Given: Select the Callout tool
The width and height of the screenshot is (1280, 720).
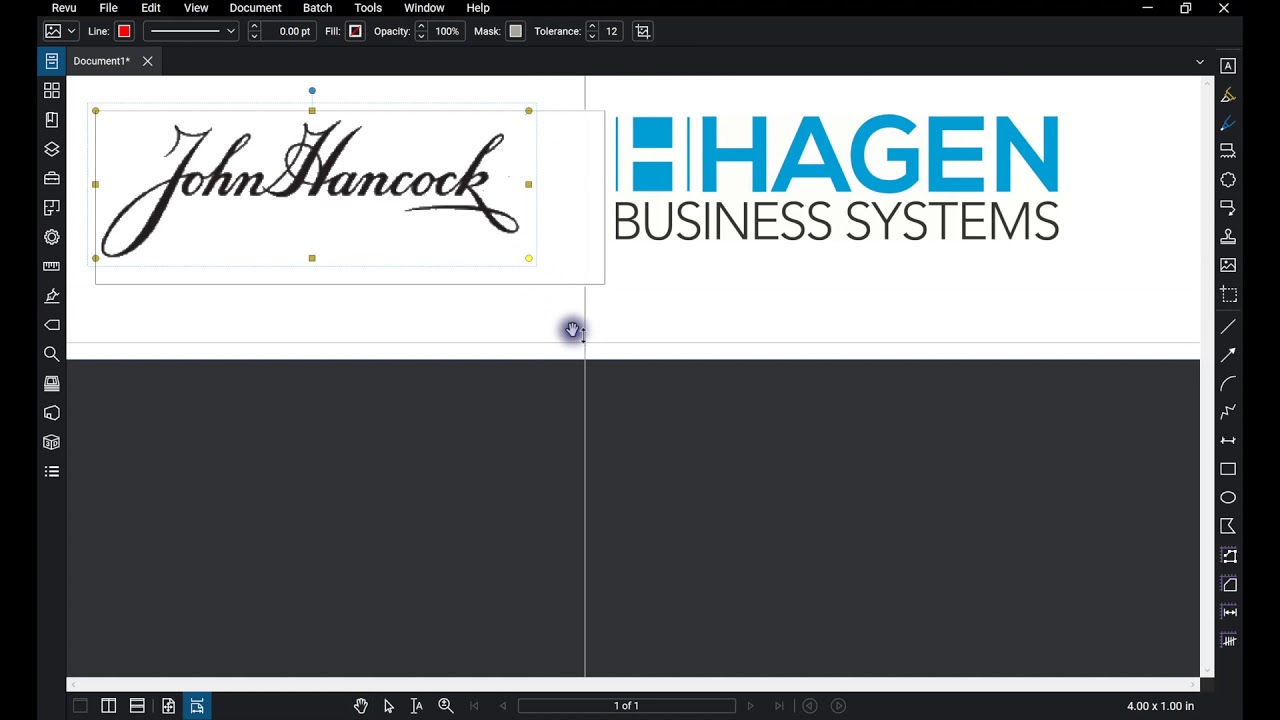Looking at the screenshot, I should coord(1228,208).
